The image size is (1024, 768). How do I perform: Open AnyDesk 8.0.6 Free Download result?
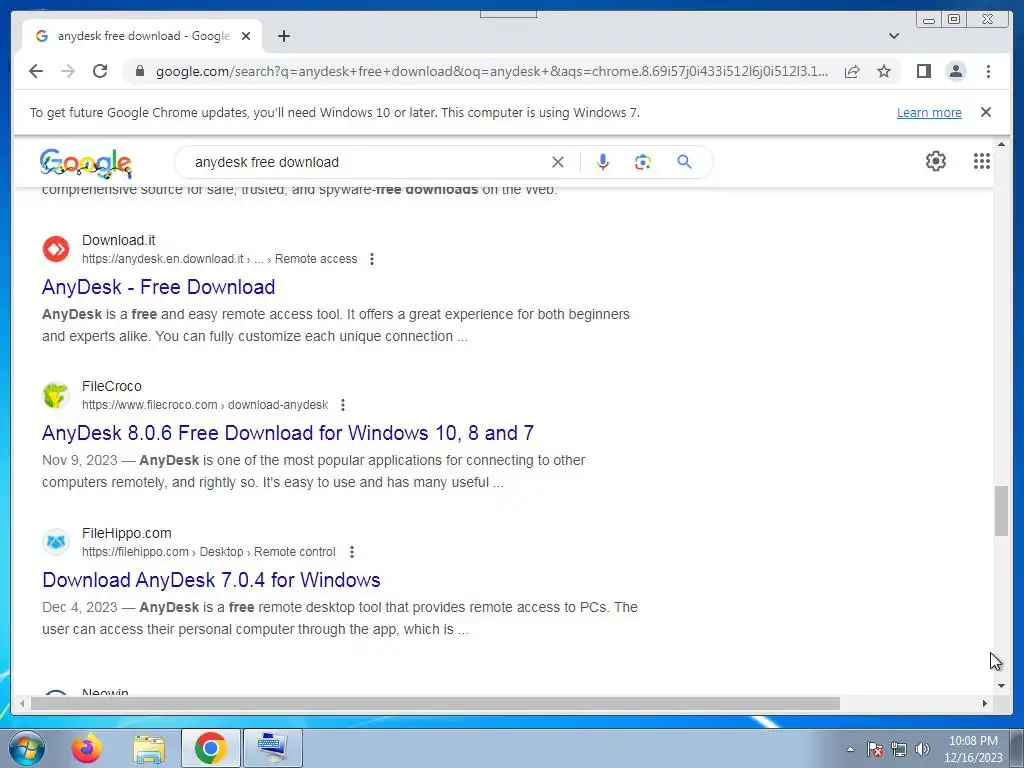(288, 433)
